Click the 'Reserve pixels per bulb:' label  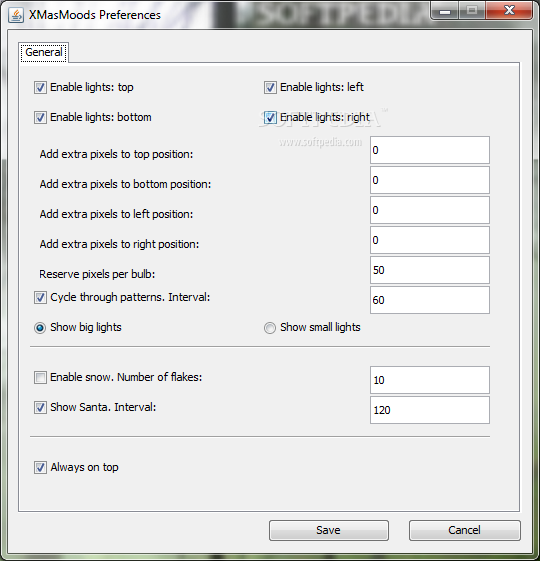click(97, 274)
